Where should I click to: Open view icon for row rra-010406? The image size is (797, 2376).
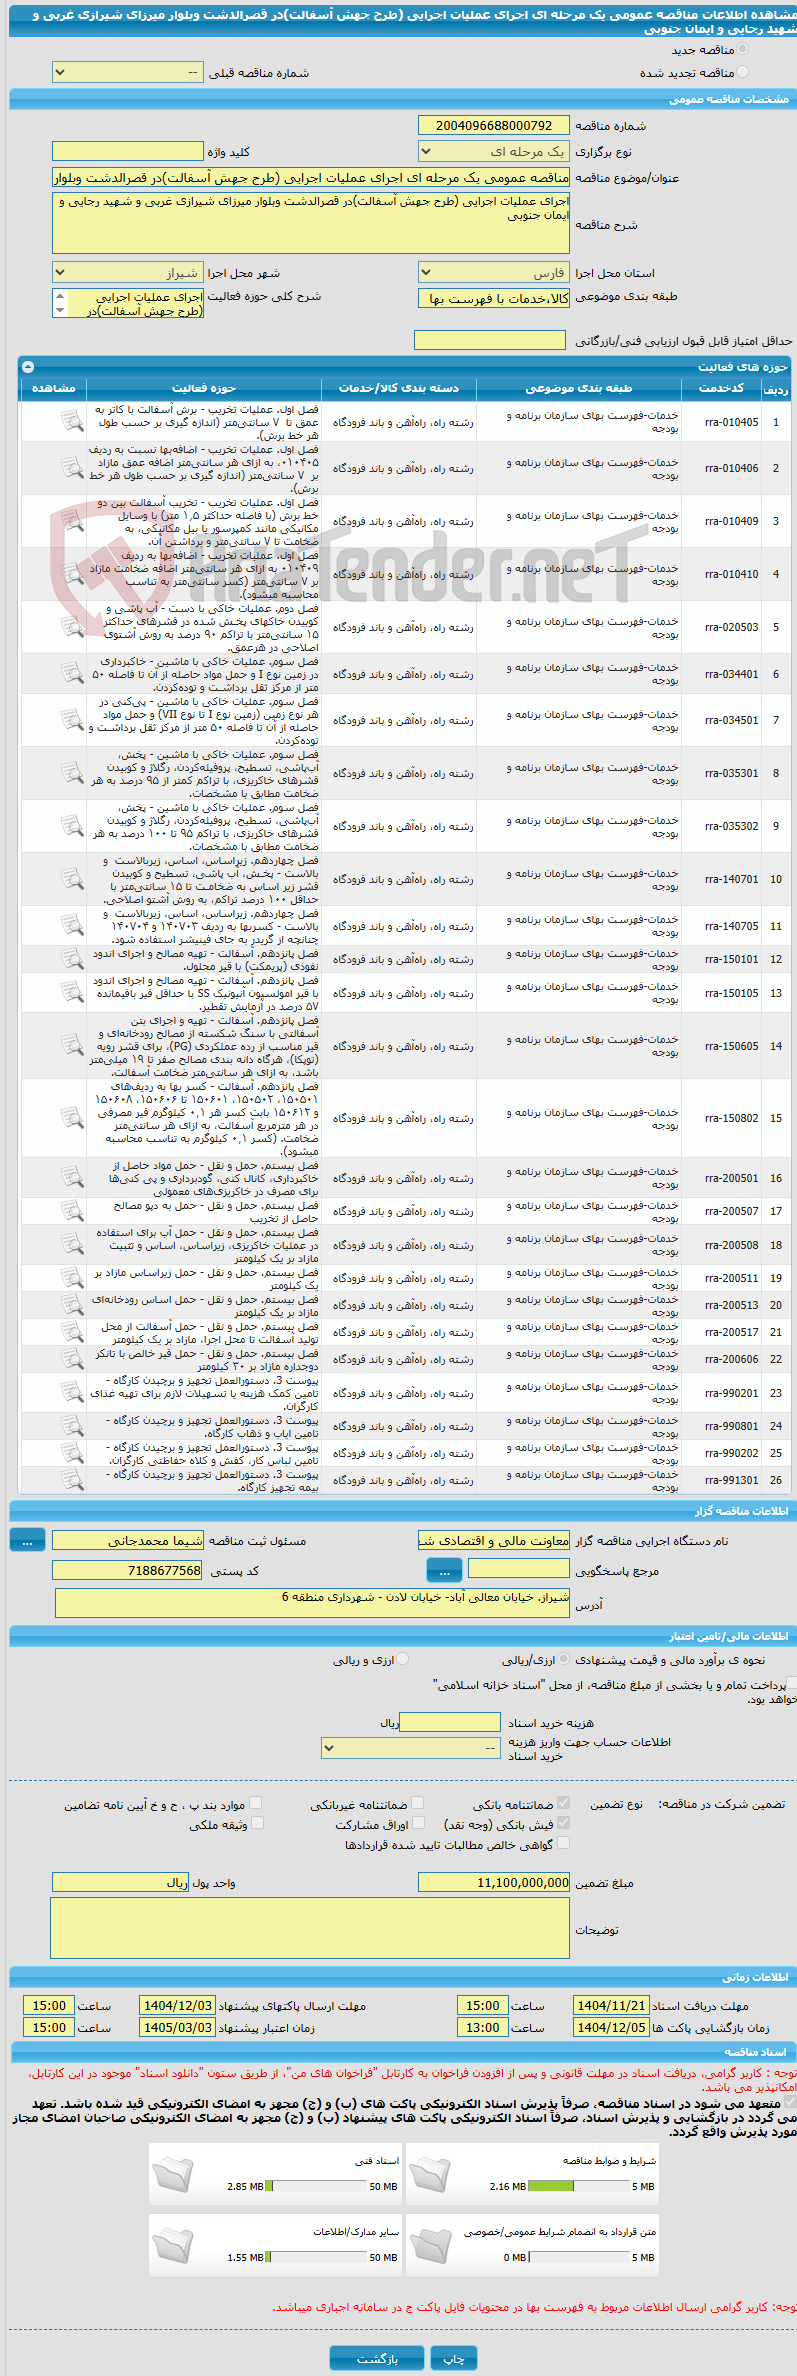click(72, 468)
